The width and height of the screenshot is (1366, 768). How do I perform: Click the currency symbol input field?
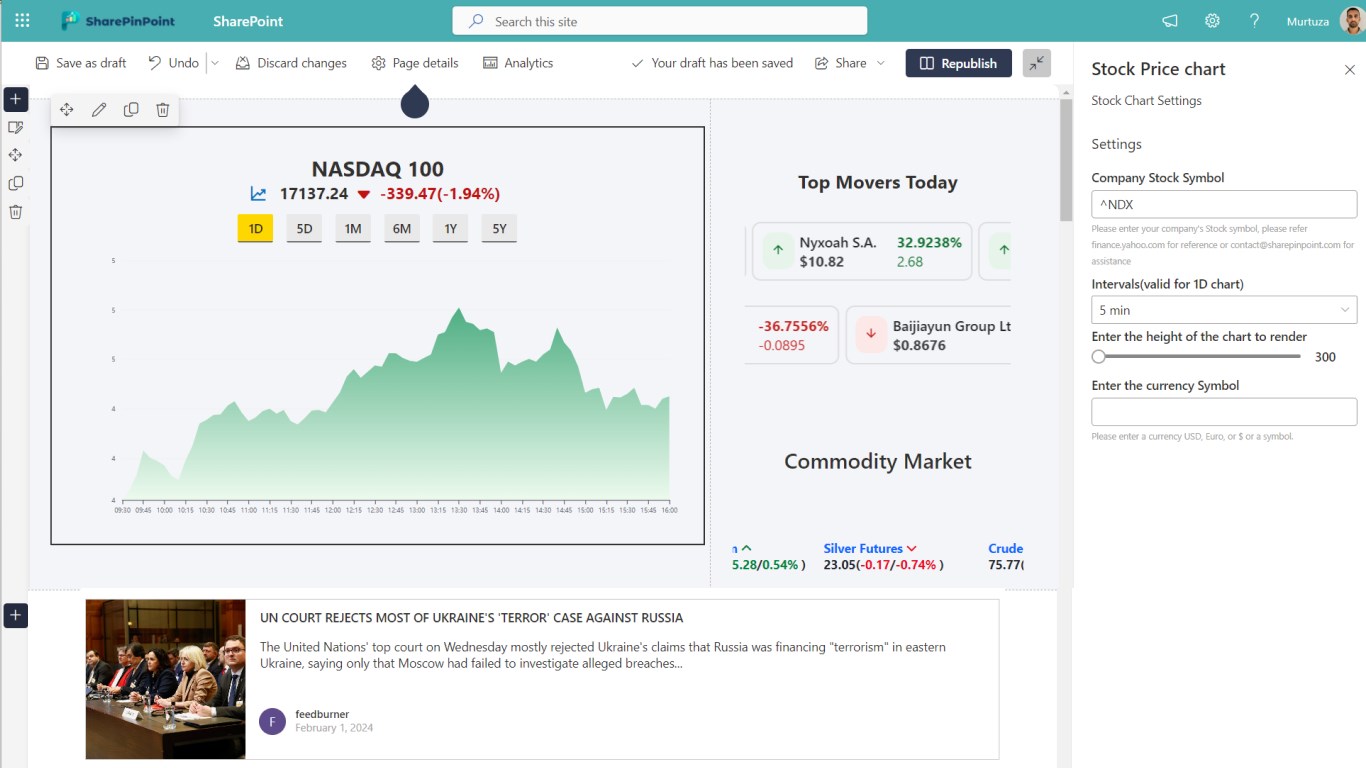tap(1224, 412)
